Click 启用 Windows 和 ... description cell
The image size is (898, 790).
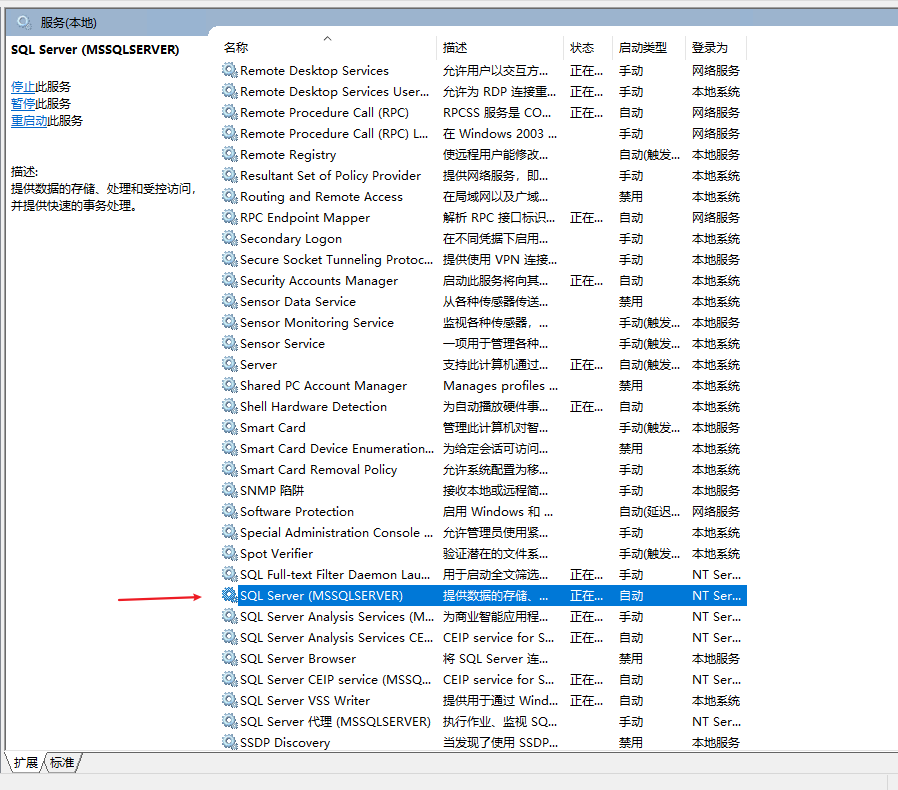point(498,512)
